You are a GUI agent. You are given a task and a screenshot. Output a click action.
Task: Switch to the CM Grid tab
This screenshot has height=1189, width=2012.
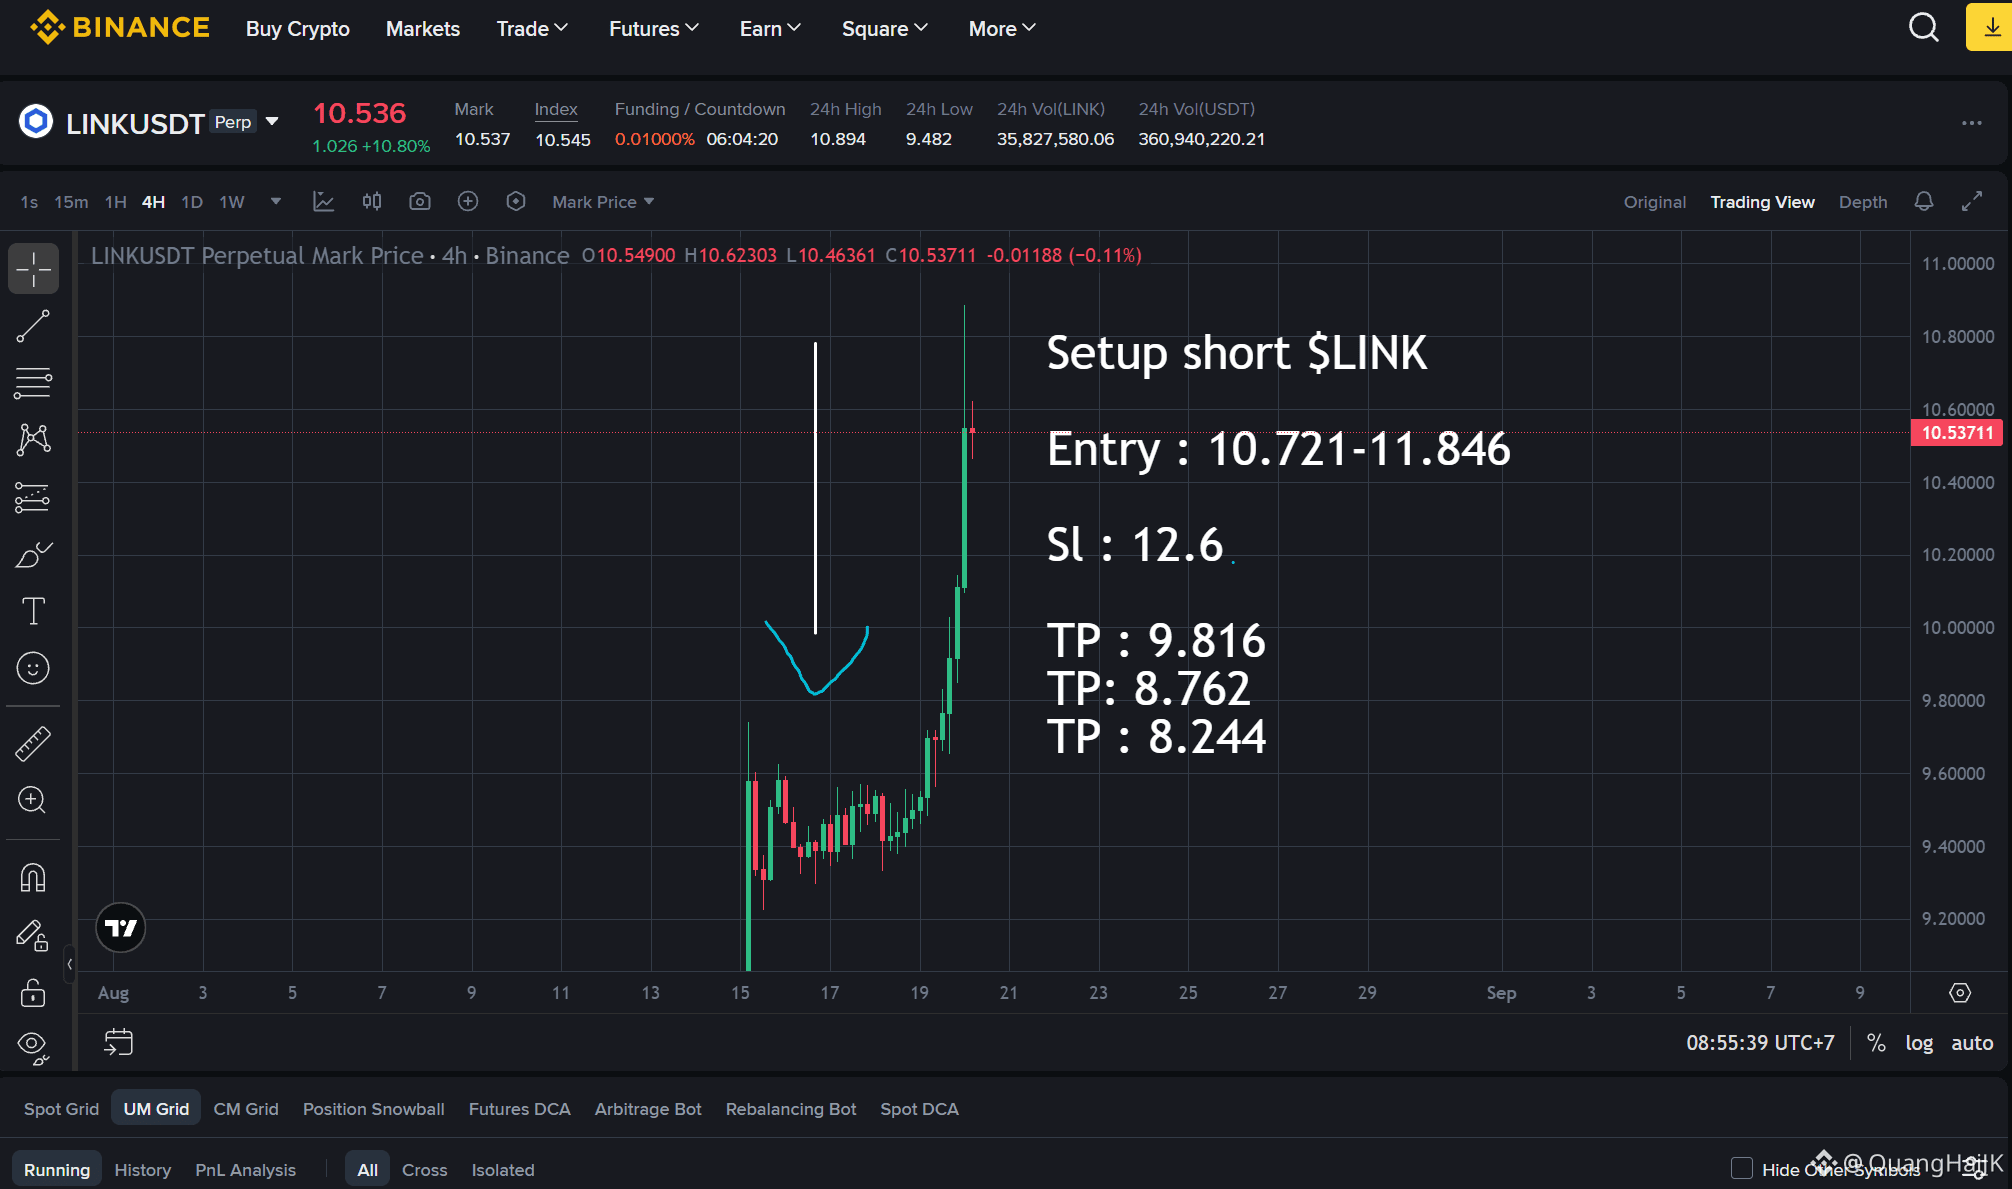pos(246,1109)
